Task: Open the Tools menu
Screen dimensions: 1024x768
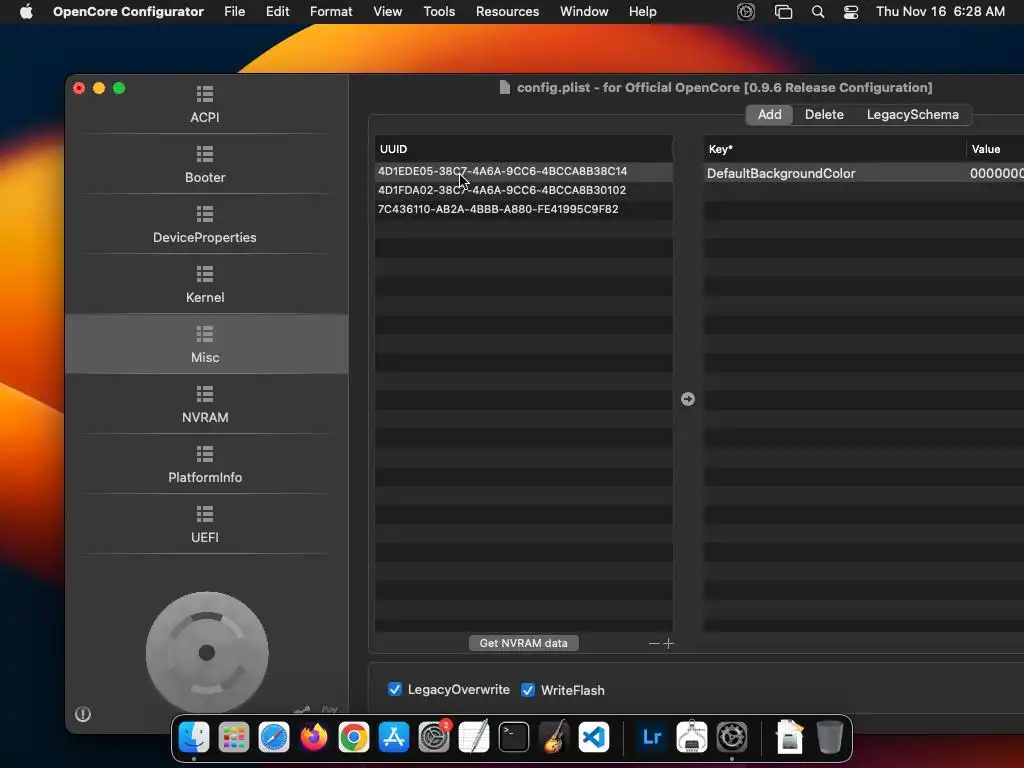Action: tap(439, 12)
